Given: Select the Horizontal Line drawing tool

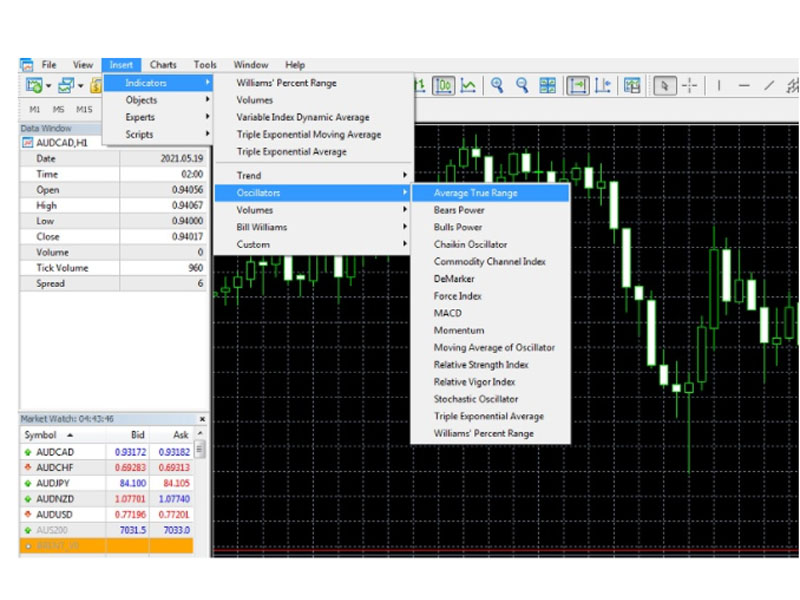Looking at the screenshot, I should tap(744, 85).
